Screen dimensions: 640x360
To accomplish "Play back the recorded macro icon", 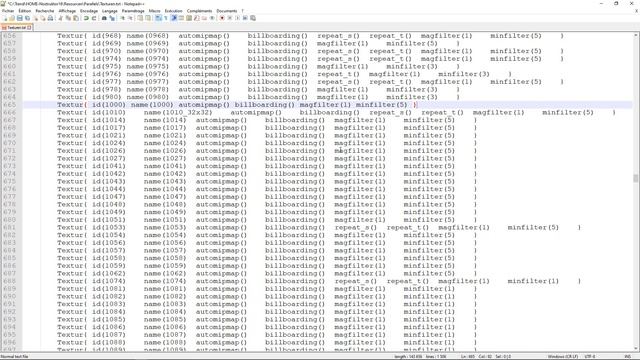I will [238, 18].
